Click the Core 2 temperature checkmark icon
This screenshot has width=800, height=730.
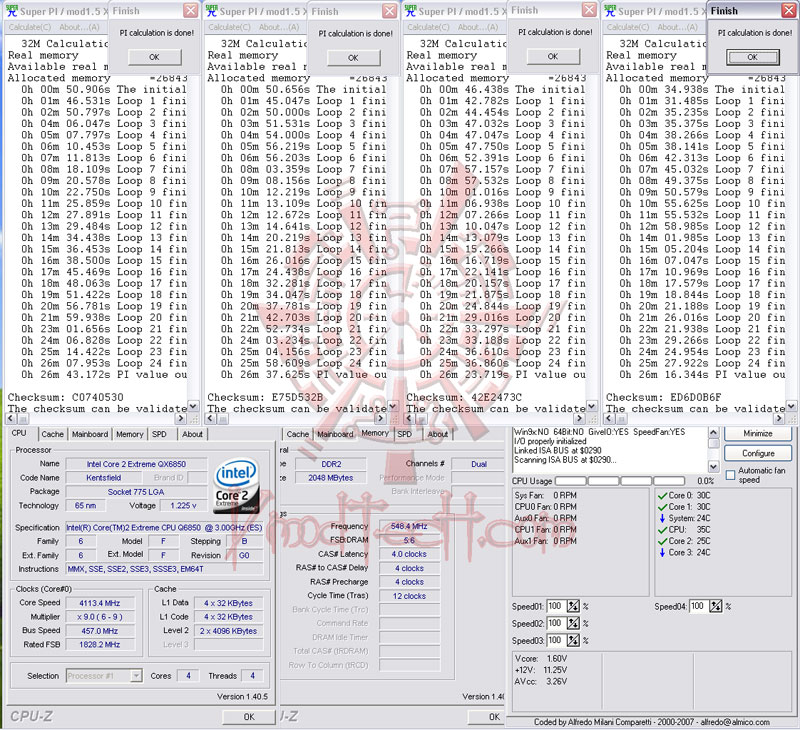662,541
